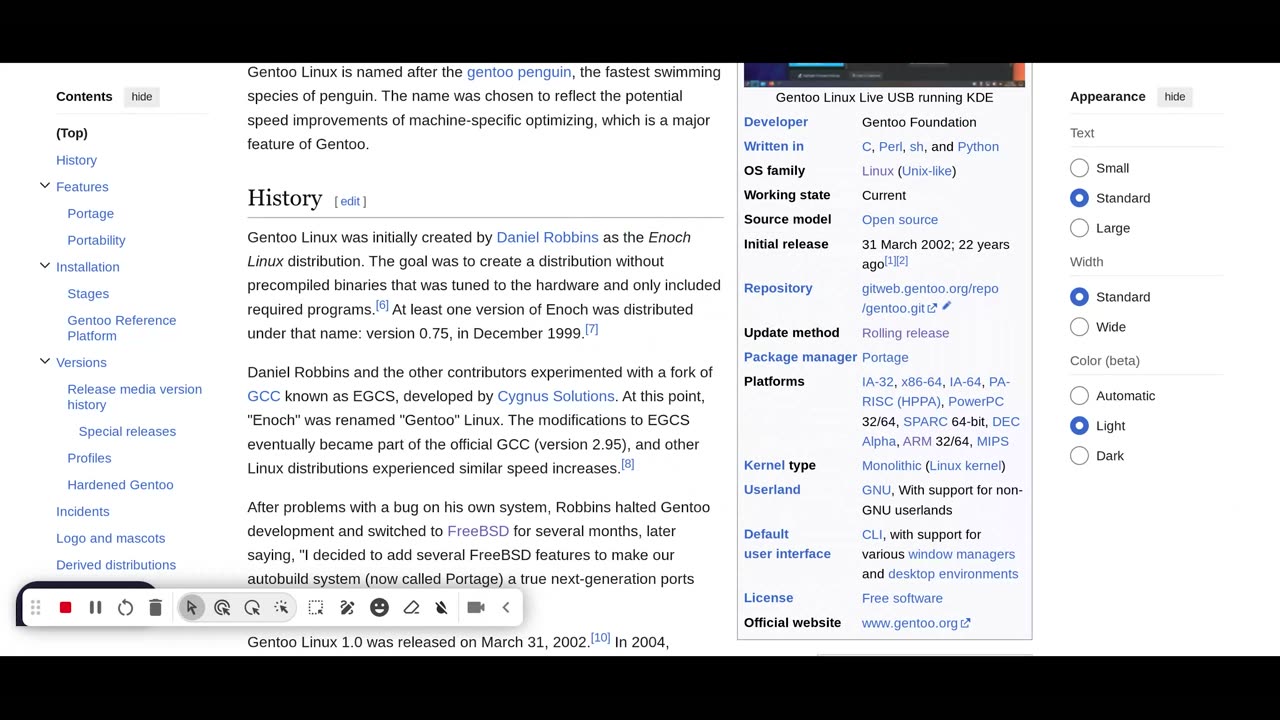Pause the screen recording
This screenshot has height=720, width=1280.
tap(95, 607)
